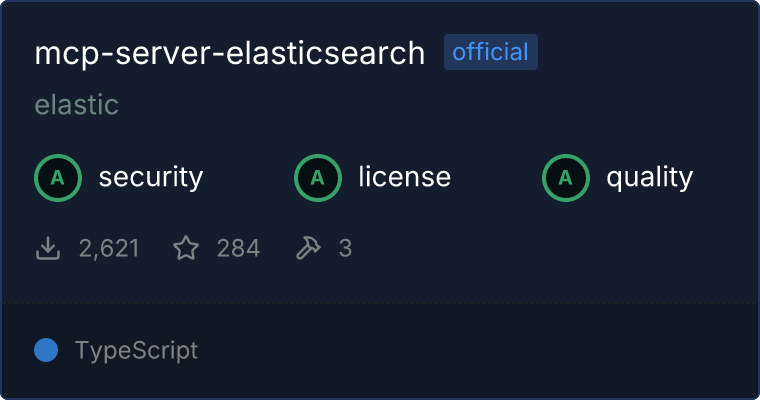This screenshot has width=760, height=400.
Task: Click the blue TypeScript color dot
Action: tap(46, 351)
